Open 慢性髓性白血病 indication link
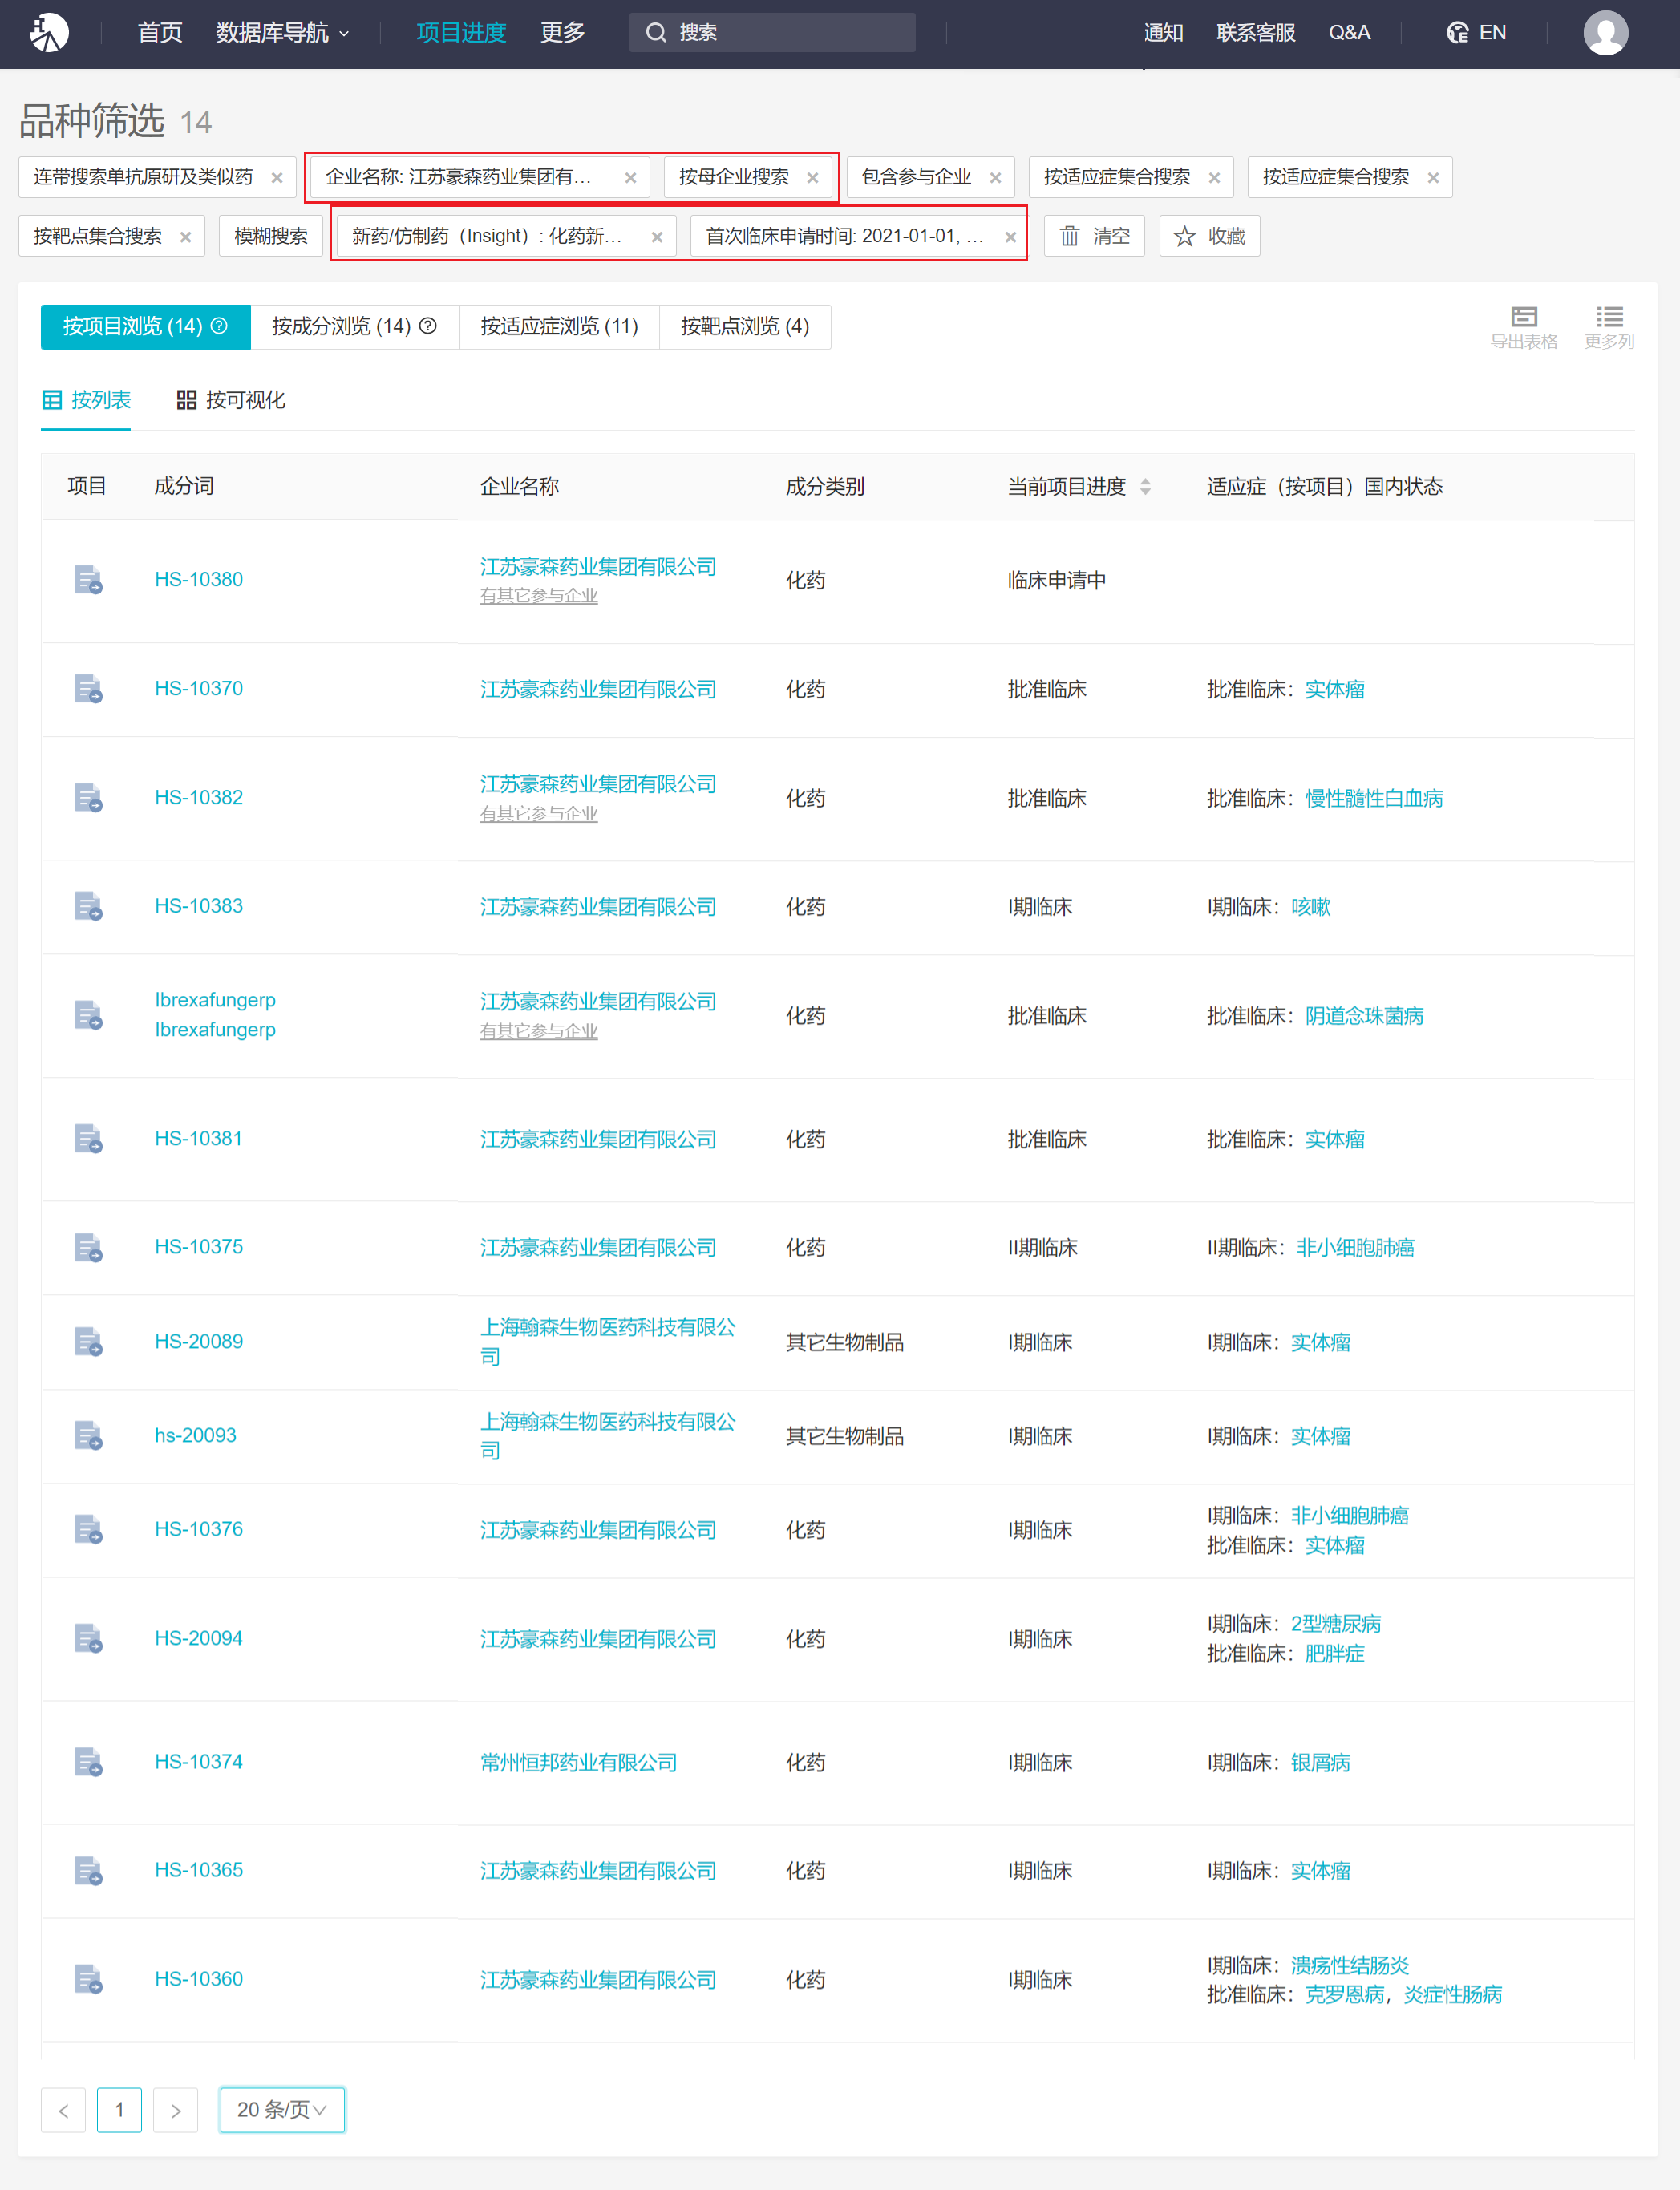 1374,798
